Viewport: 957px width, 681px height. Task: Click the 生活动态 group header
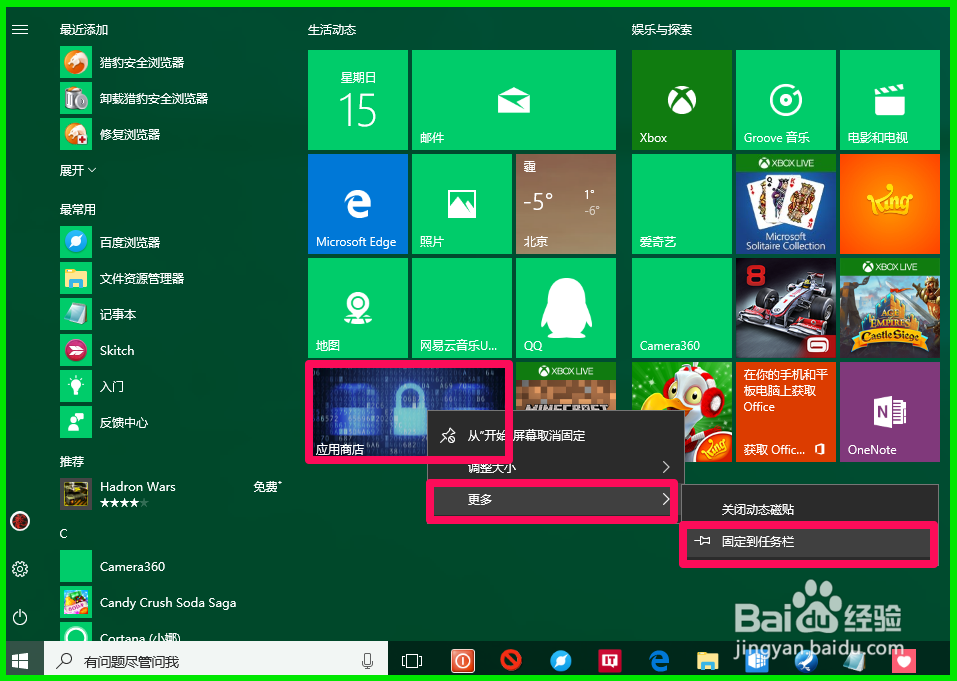pyautogui.click(x=331, y=30)
